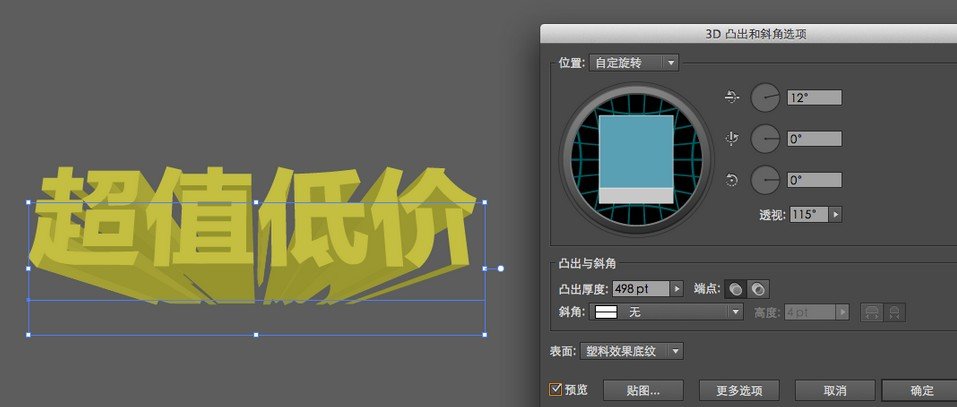Click the X-axis rotation dial

point(765,97)
